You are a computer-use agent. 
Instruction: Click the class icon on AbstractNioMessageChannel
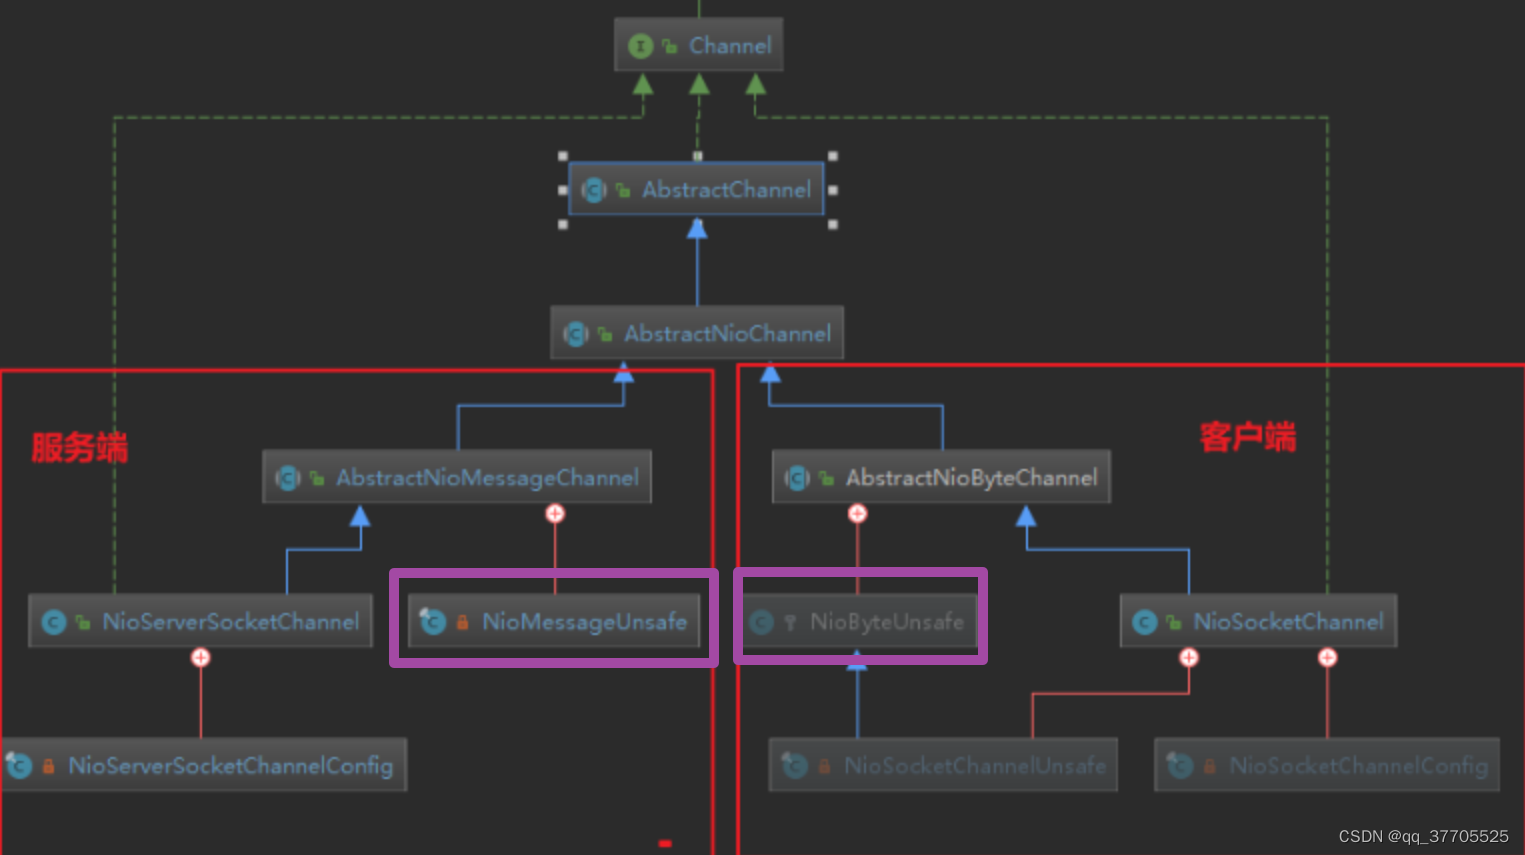[x=288, y=478]
